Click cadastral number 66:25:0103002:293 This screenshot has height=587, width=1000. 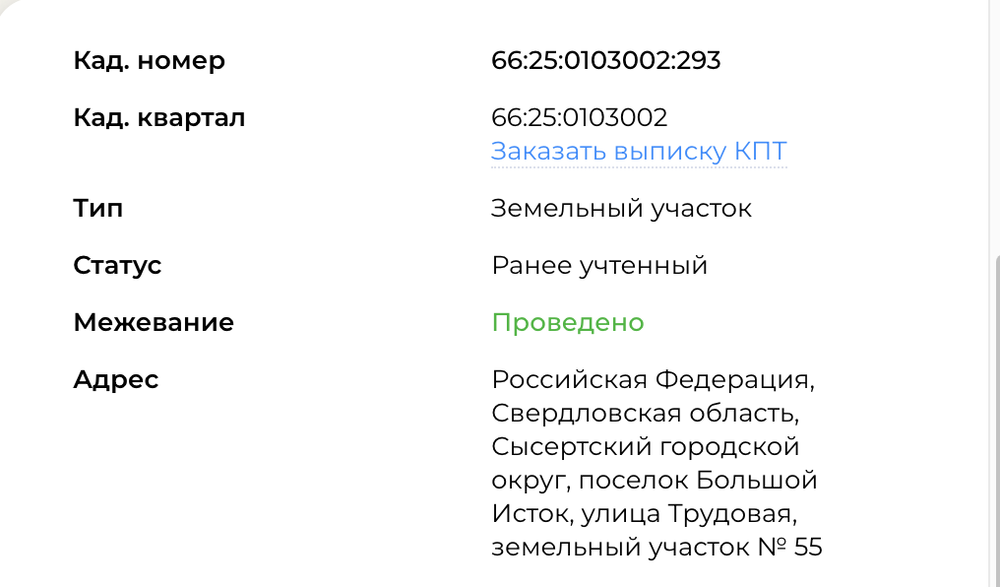click(x=606, y=61)
